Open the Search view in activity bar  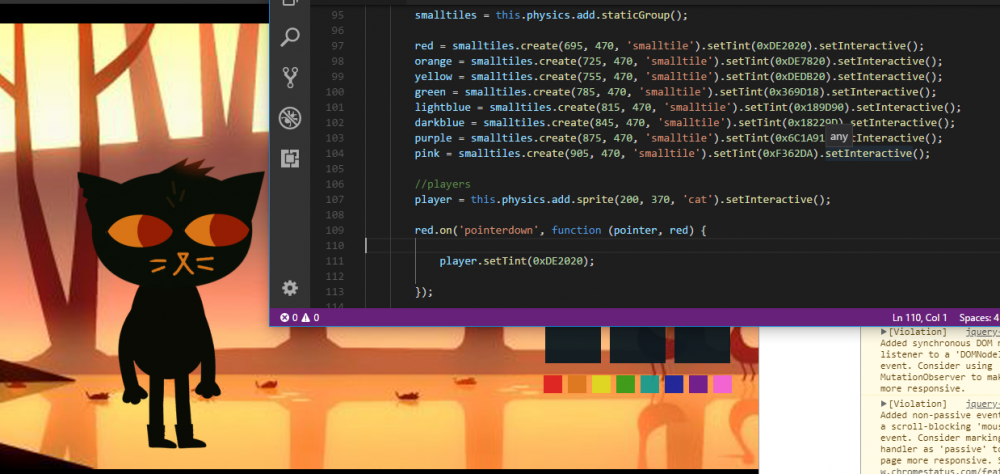[290, 38]
